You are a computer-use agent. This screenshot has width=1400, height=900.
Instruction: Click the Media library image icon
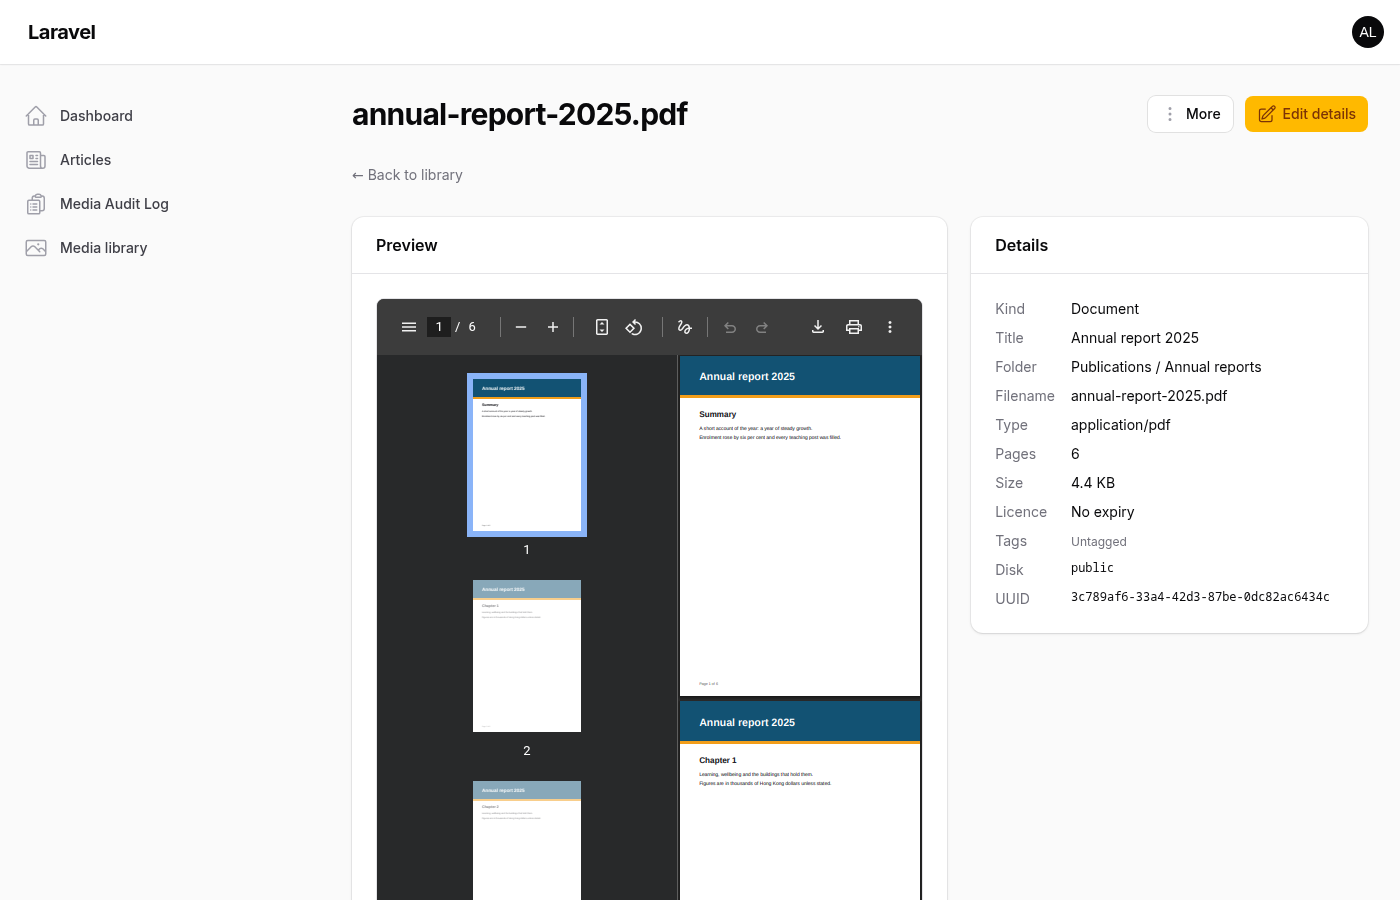(x=36, y=248)
